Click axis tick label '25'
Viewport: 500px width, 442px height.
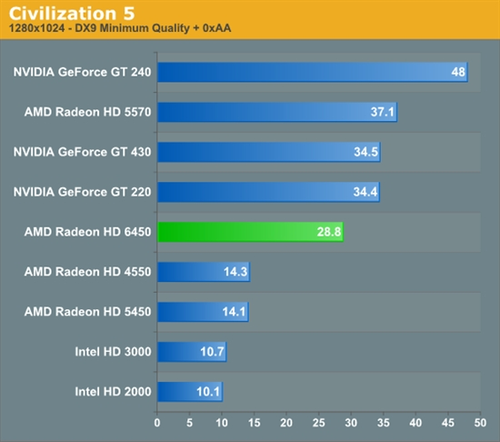[319, 423]
